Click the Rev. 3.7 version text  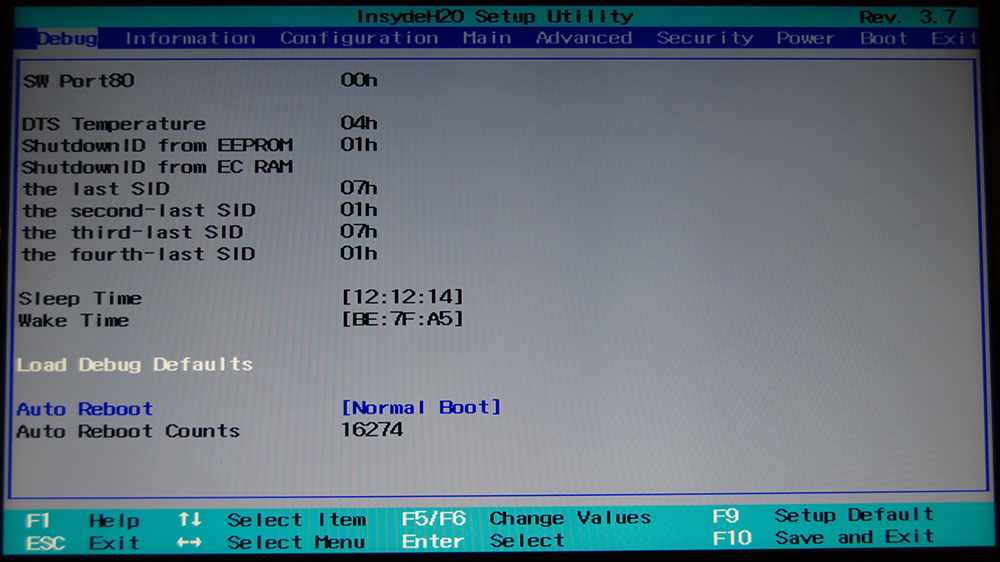[x=907, y=17]
